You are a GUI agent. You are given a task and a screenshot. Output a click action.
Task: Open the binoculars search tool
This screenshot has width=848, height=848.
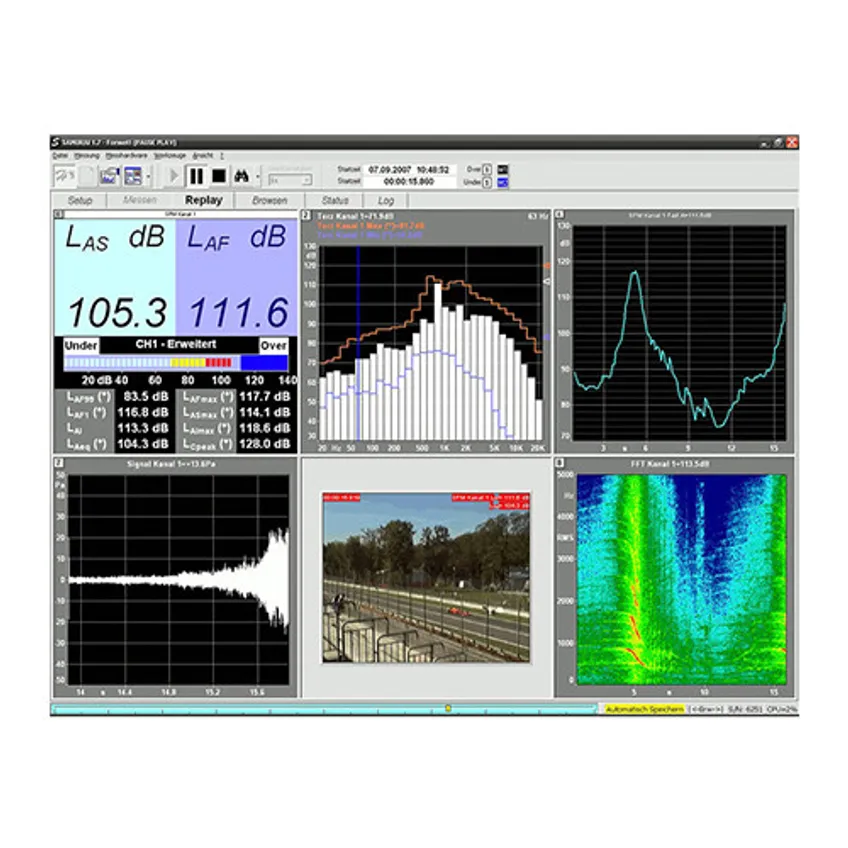tap(241, 176)
